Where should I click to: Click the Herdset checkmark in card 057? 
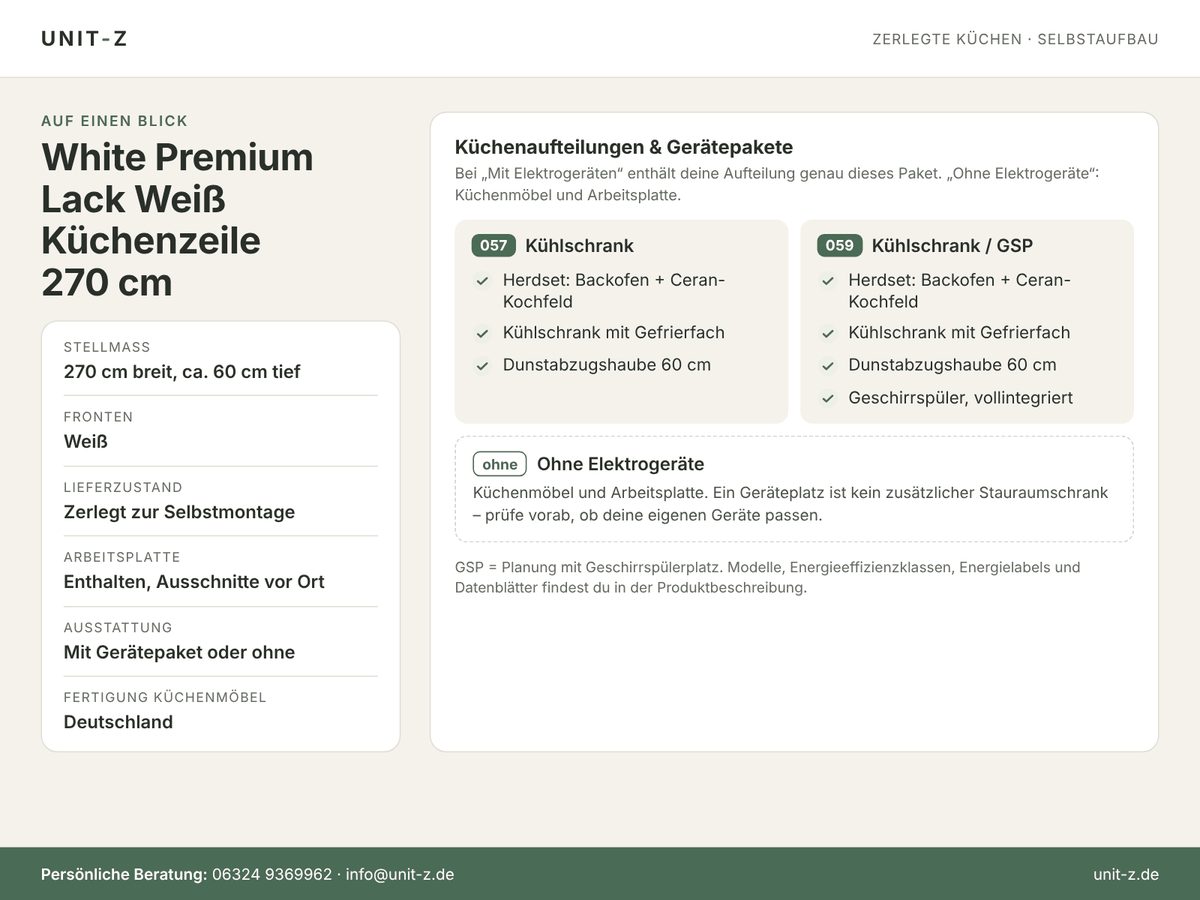[482, 281]
